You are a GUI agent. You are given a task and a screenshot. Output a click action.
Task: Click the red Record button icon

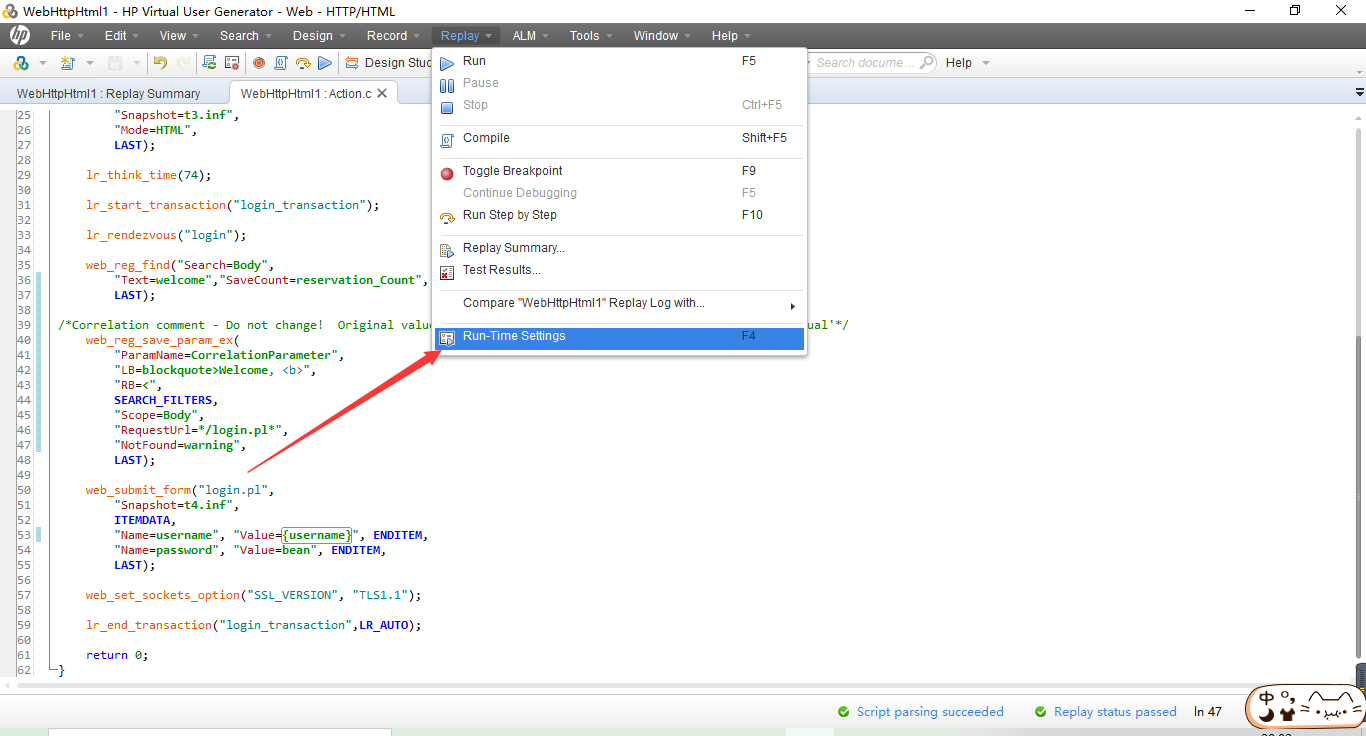point(259,63)
